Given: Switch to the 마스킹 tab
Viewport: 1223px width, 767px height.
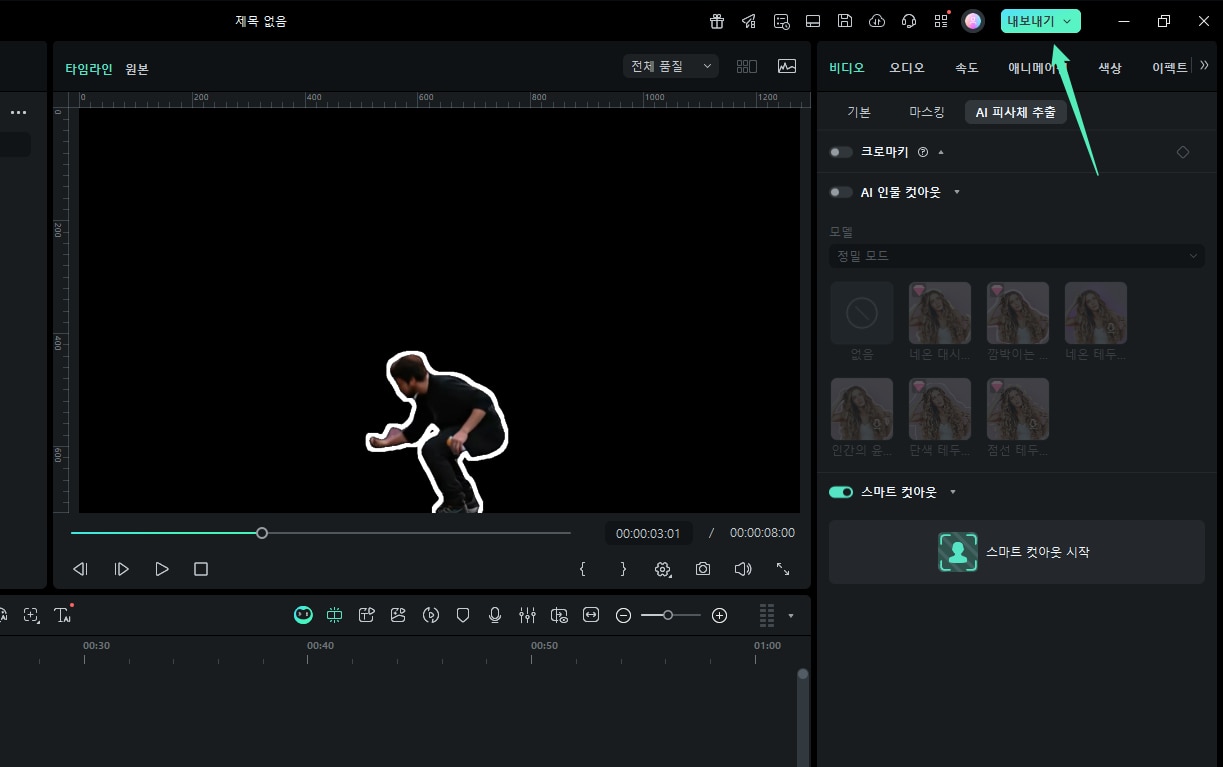Looking at the screenshot, I should pos(925,112).
